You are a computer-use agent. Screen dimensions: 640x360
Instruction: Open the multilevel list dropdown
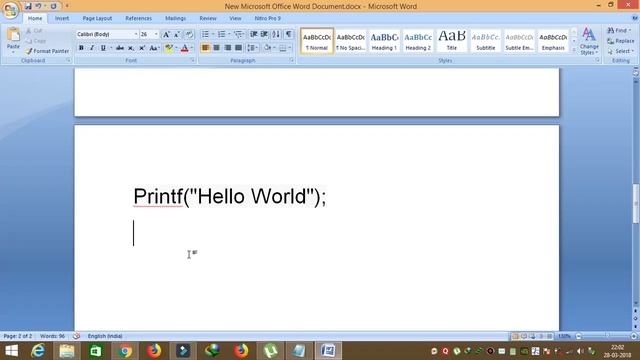coord(244,34)
